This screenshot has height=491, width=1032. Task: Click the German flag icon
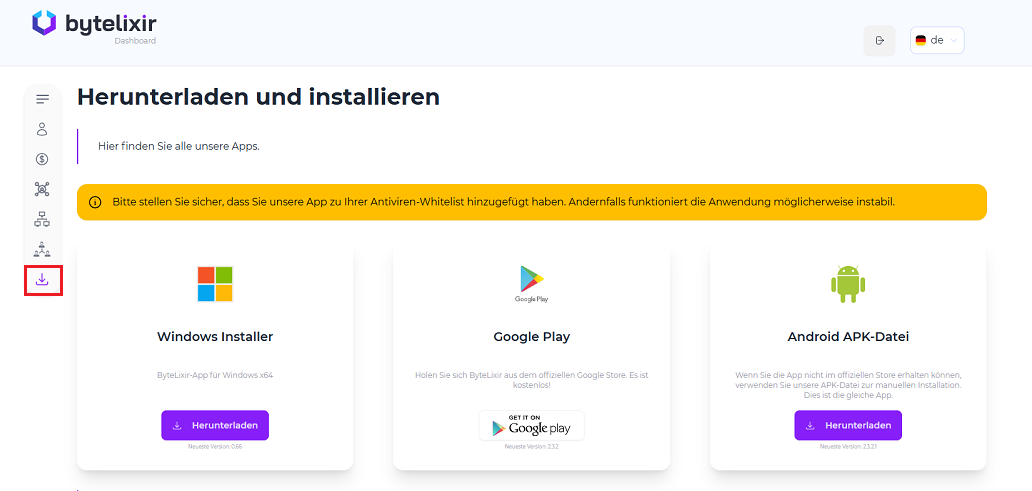[x=921, y=40]
